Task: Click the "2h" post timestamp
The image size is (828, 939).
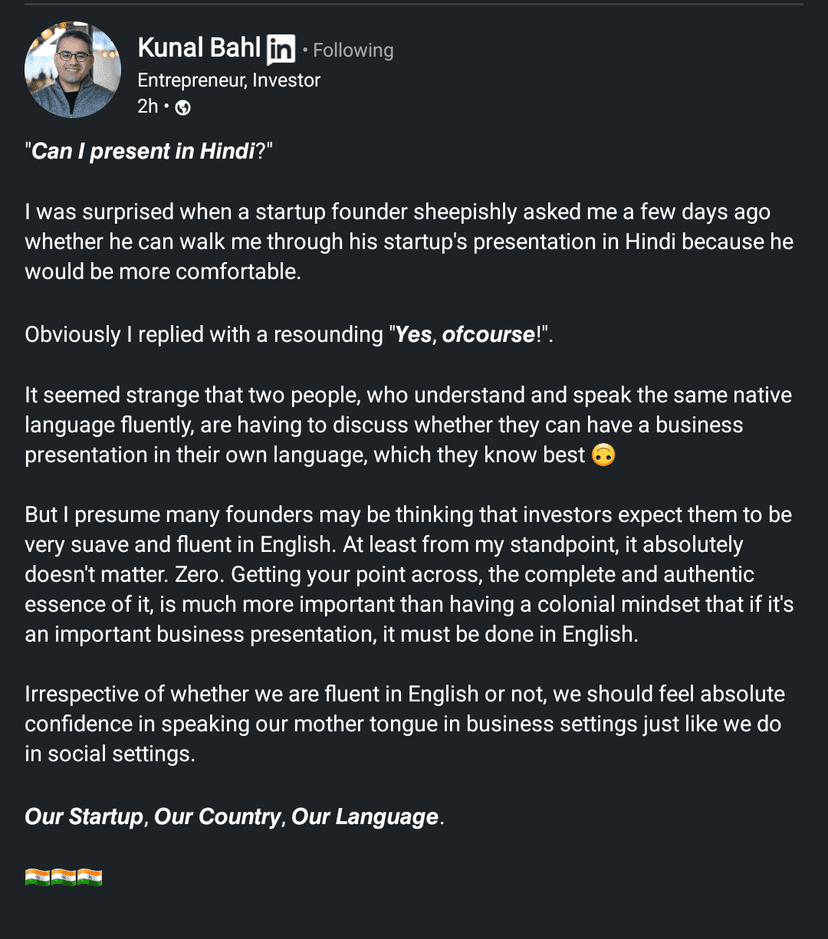Action: (147, 107)
